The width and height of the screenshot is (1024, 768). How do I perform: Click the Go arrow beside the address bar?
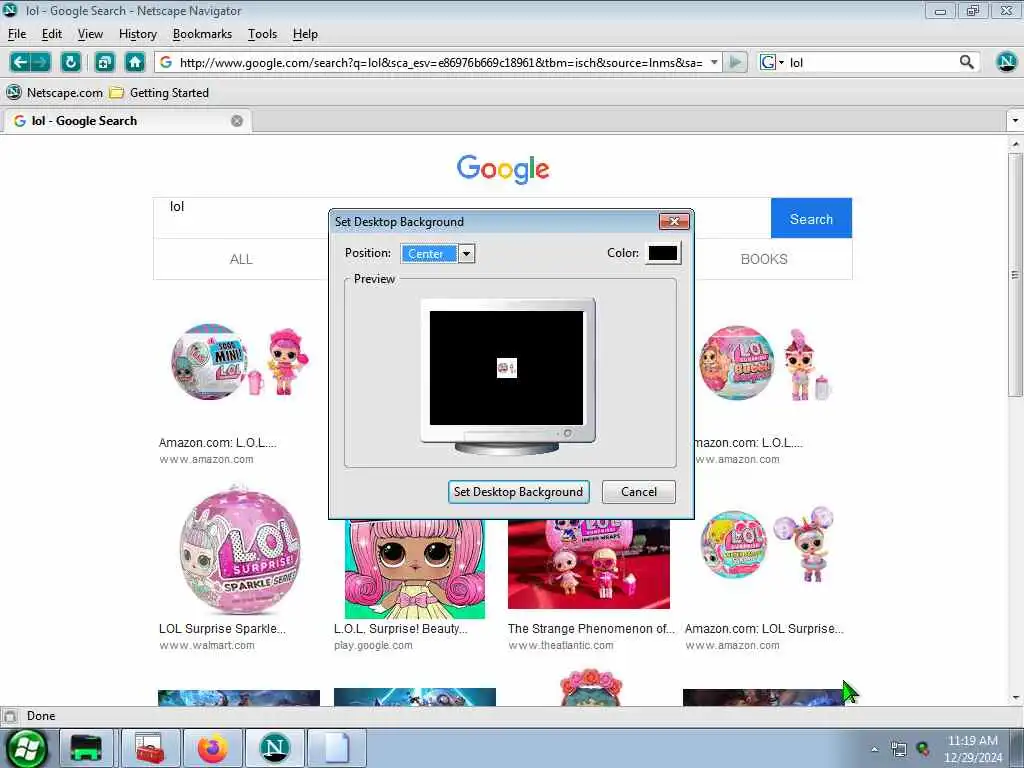[x=735, y=62]
